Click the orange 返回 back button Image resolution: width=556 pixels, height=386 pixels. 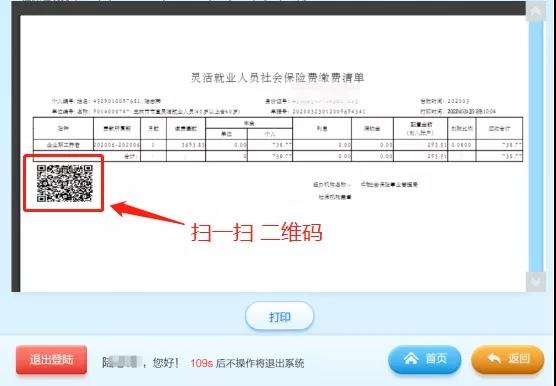click(x=507, y=360)
